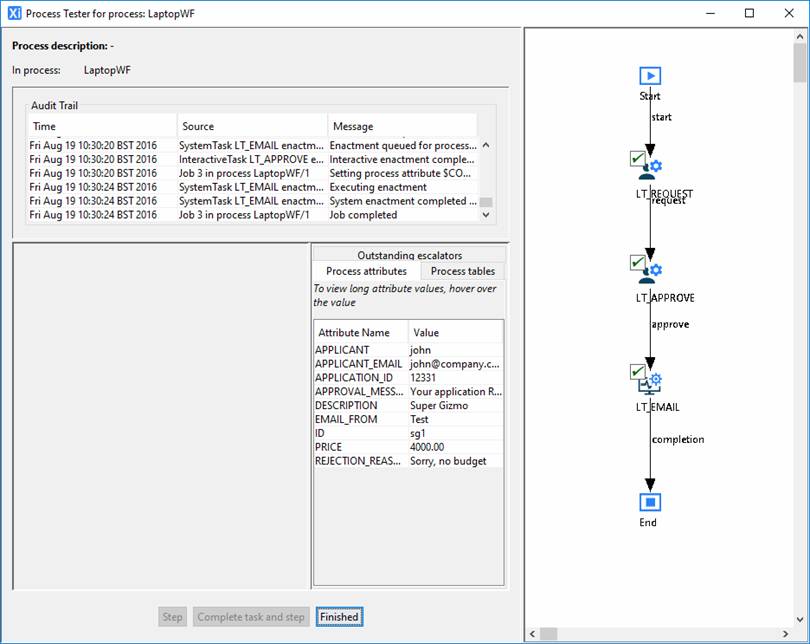The image size is (810, 644).
Task: Click green checkmark on LT_REQUEST task
Action: pos(636,158)
